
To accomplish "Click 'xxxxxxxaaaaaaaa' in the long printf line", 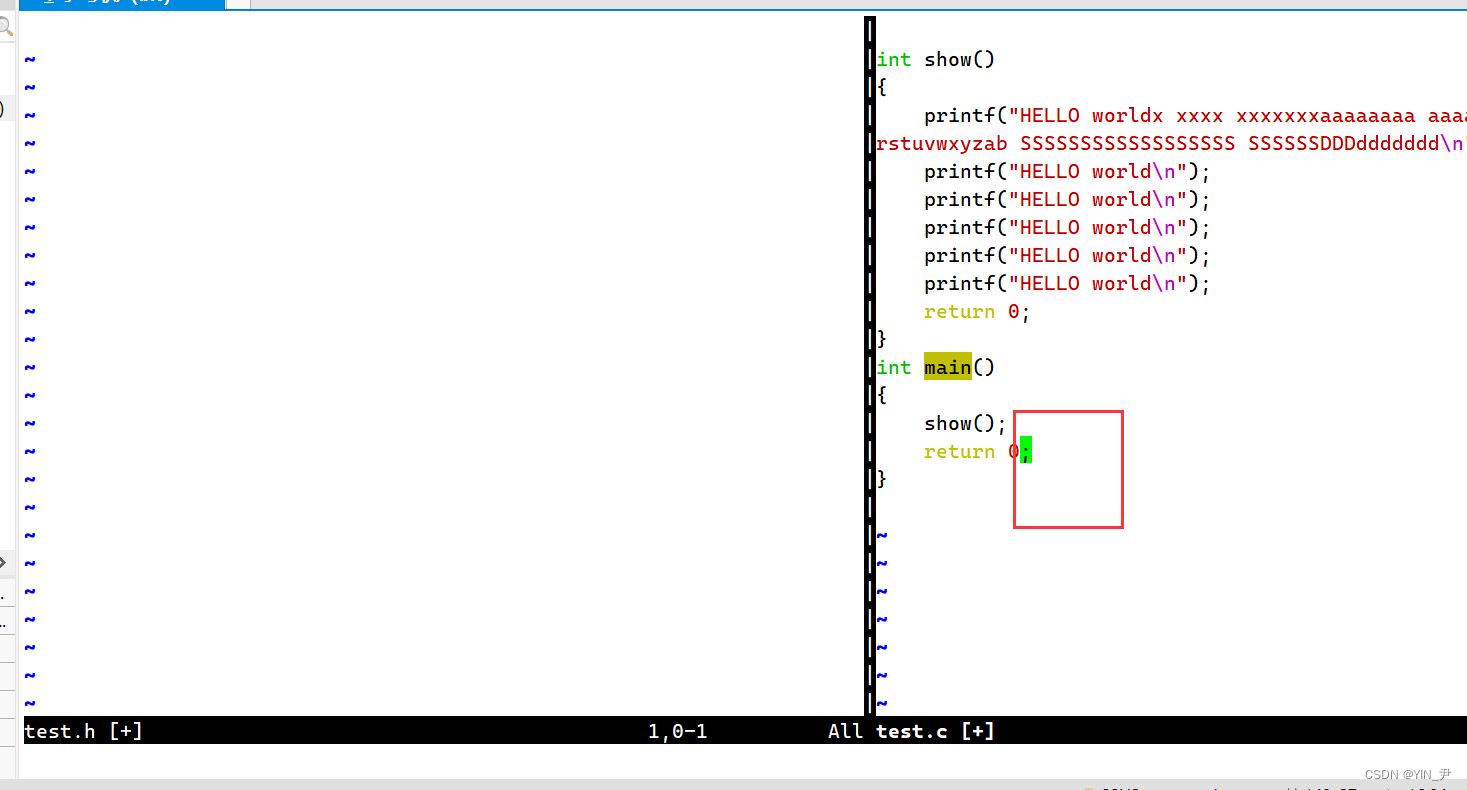I will click(x=1326, y=115).
